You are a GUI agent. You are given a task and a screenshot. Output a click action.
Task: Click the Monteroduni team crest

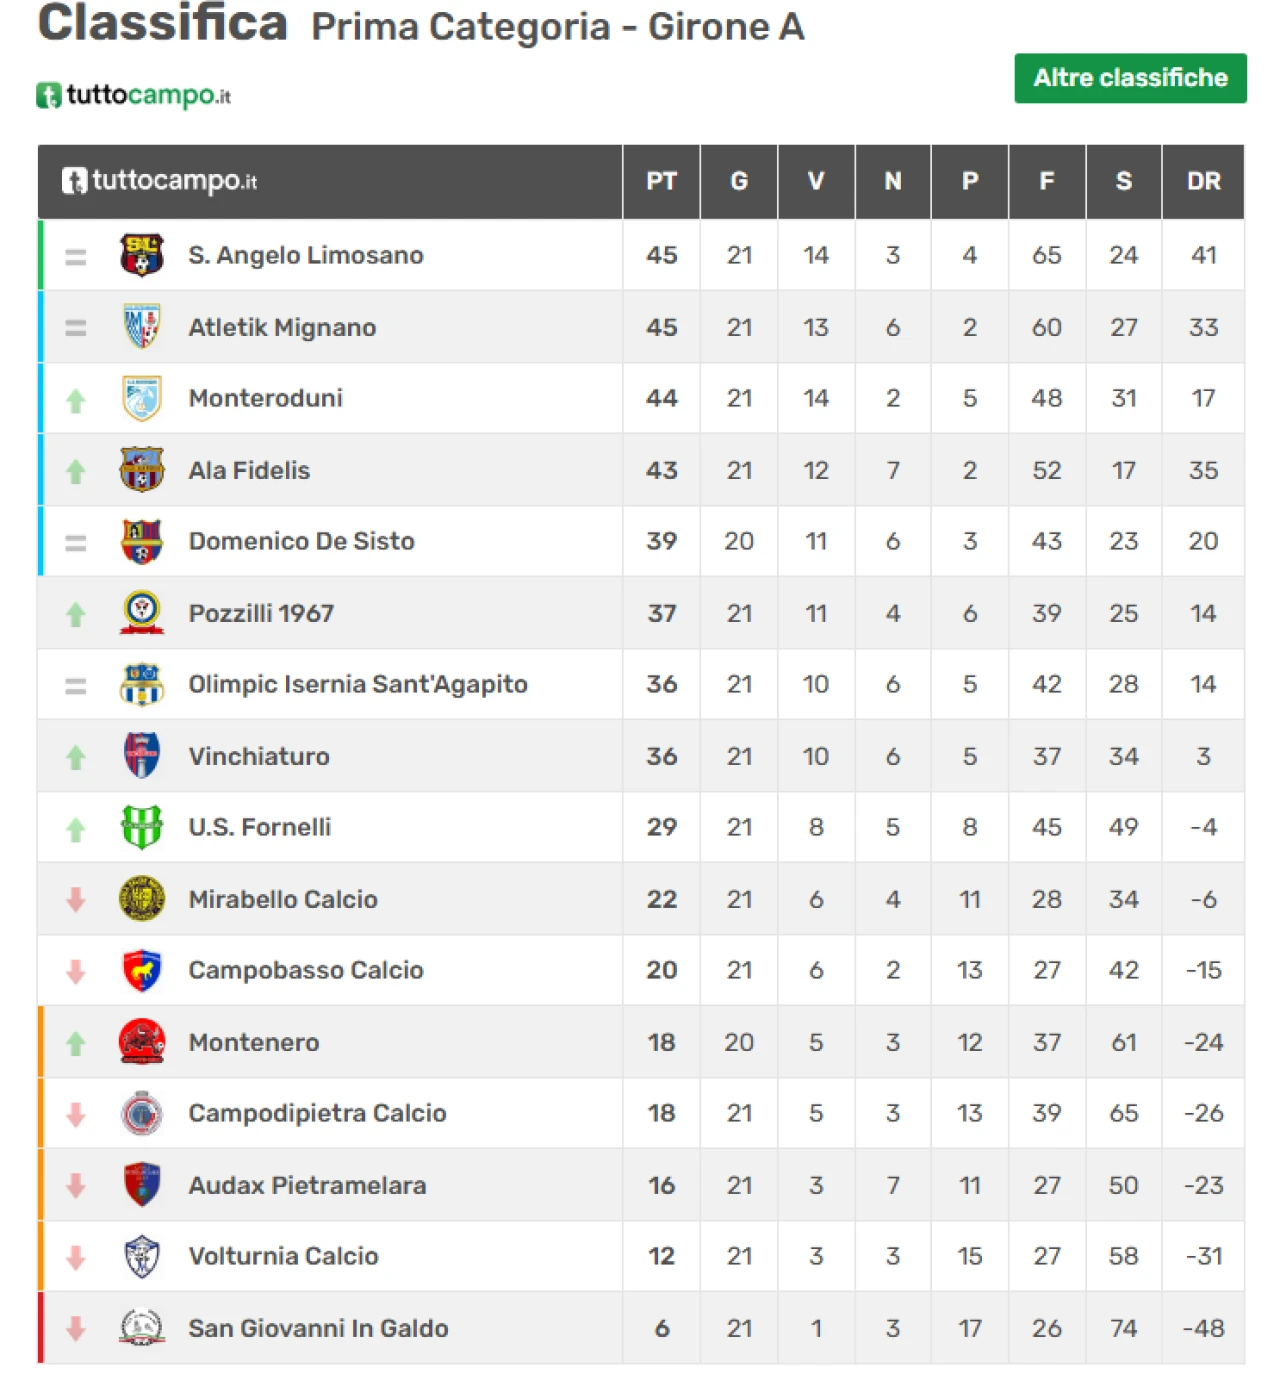point(142,398)
